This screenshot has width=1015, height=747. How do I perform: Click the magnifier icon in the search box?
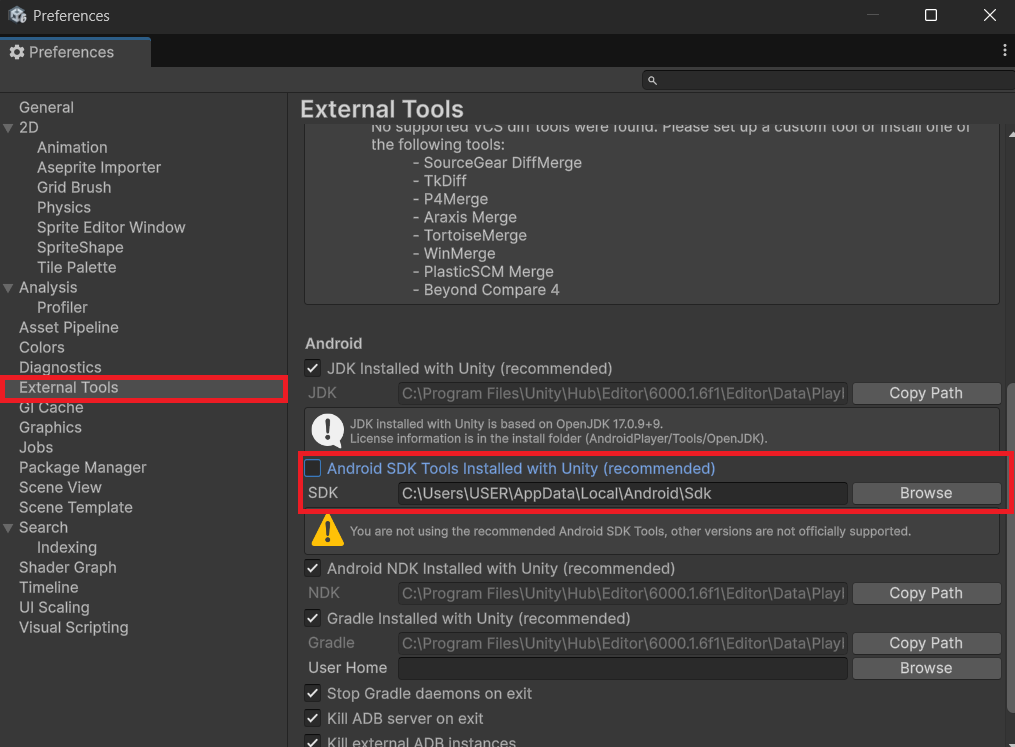coord(652,80)
